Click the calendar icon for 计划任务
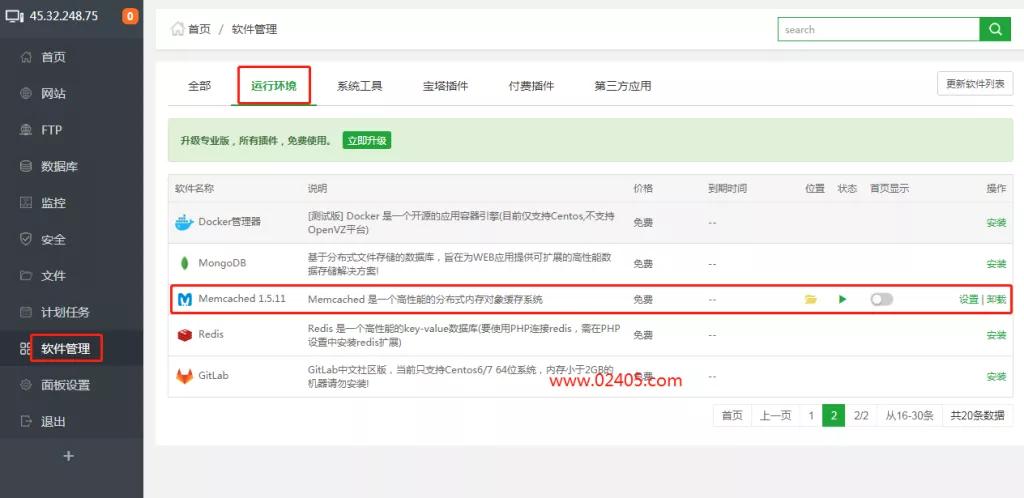The height and width of the screenshot is (498, 1024). tap(26, 311)
